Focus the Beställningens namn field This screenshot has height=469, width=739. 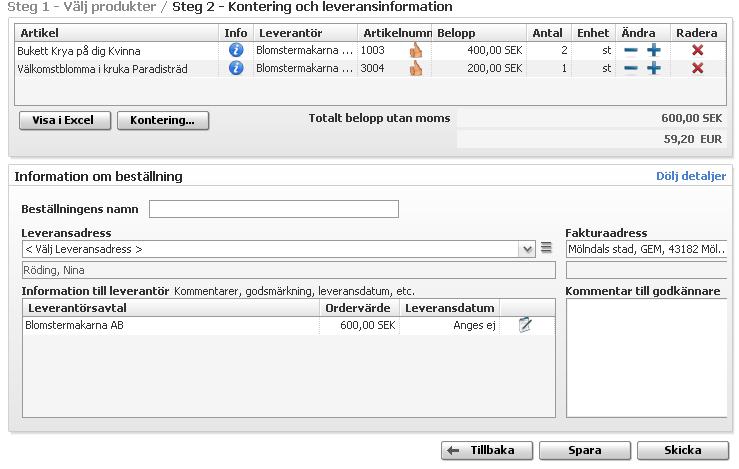coord(274,209)
